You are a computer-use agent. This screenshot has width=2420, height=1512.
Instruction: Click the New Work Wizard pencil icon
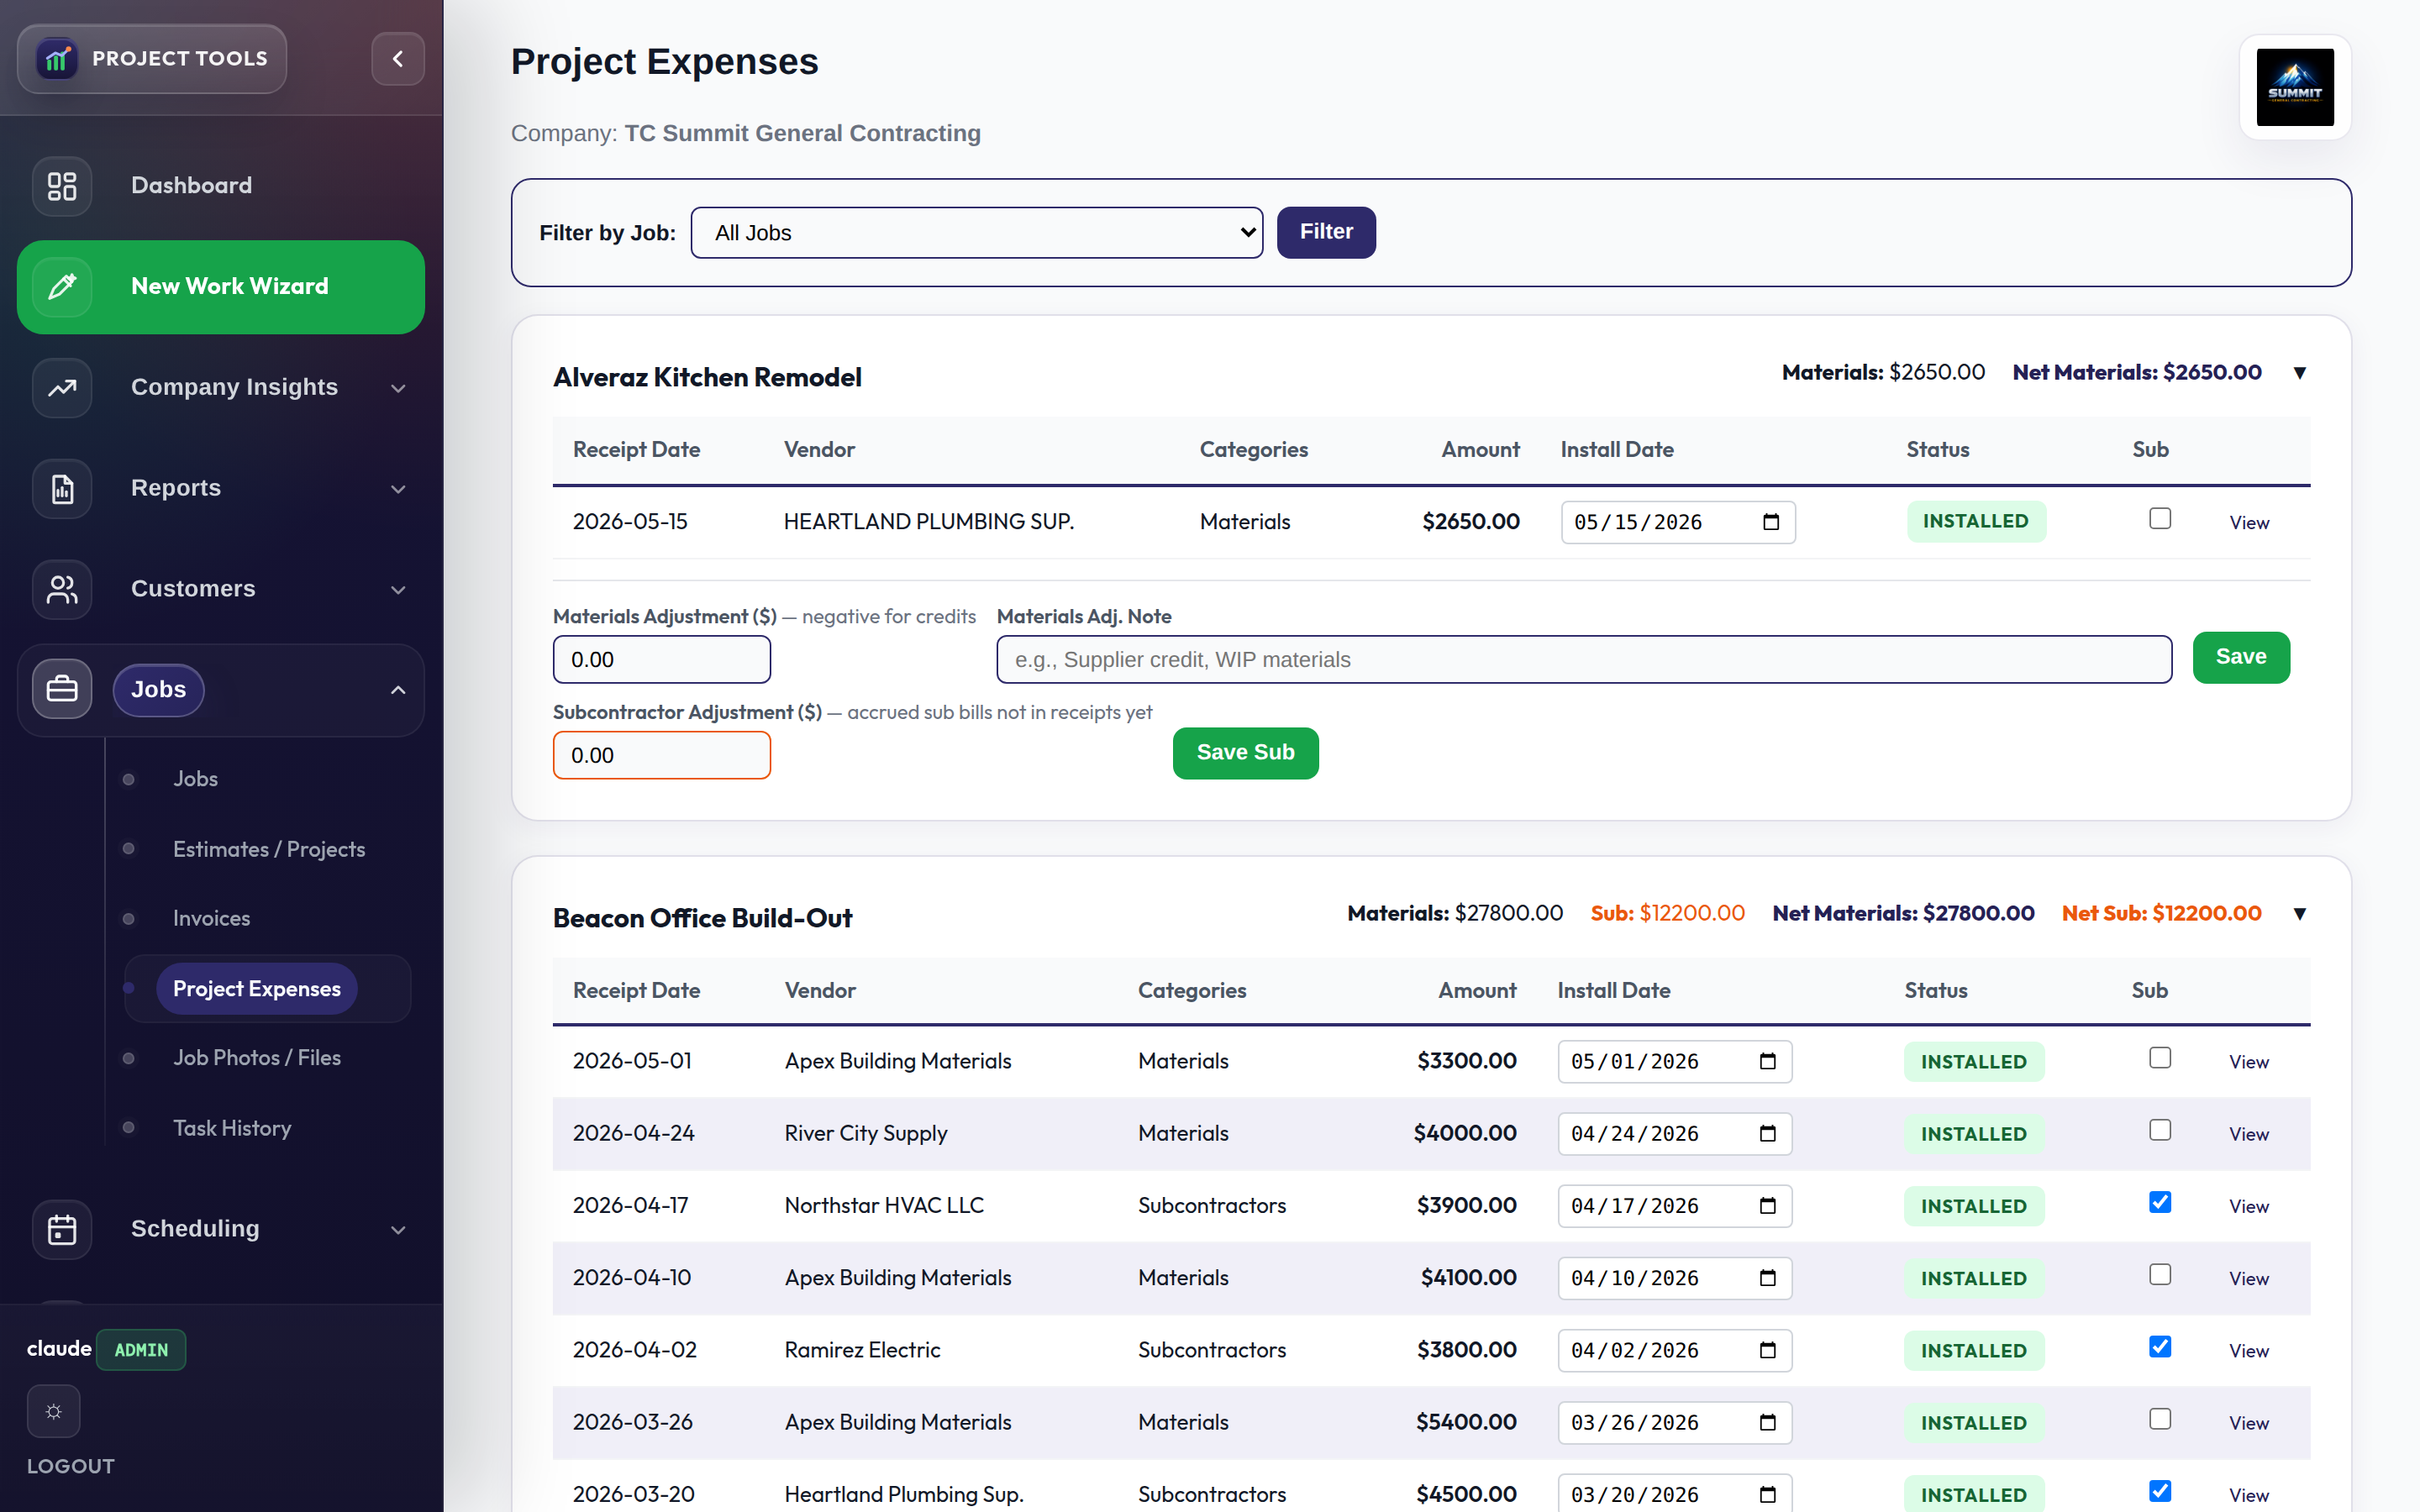point(62,287)
